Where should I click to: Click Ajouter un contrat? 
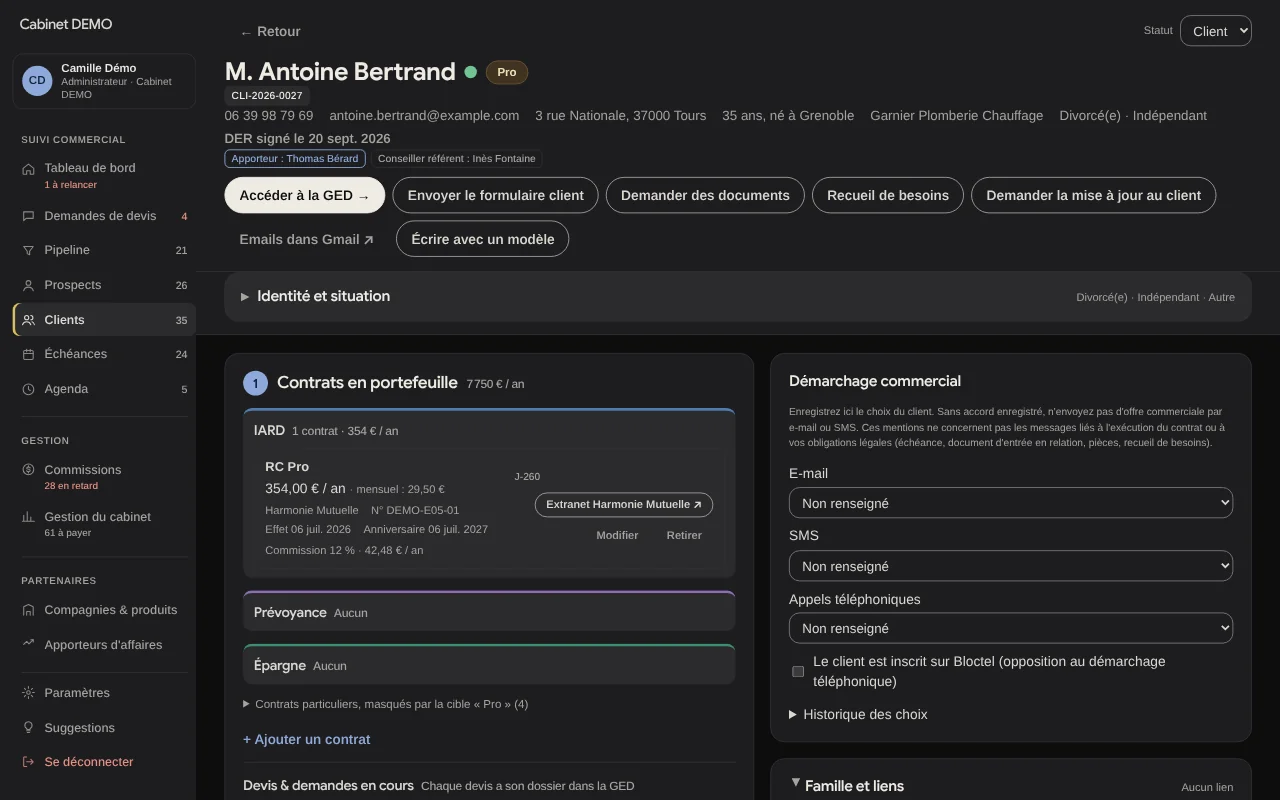(x=307, y=740)
